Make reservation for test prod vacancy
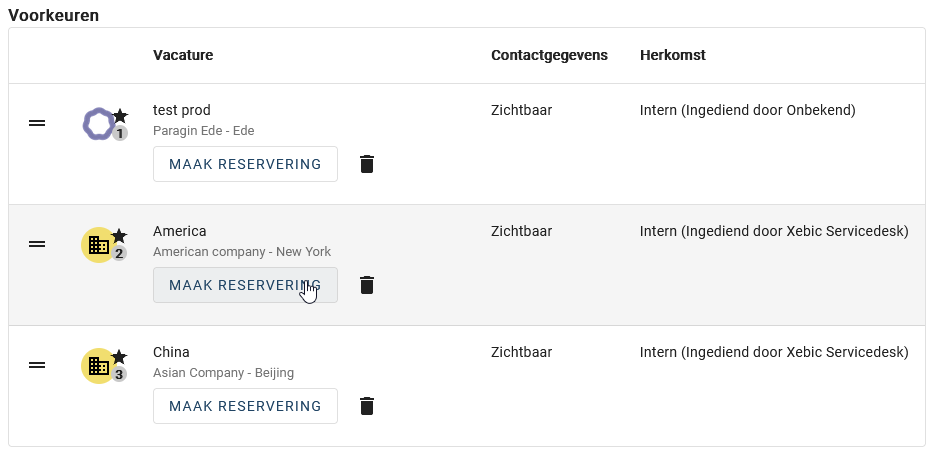The image size is (934, 454). 245,164
